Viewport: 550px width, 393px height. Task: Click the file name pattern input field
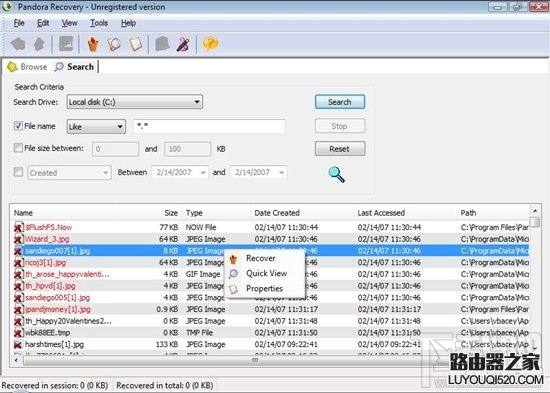209,126
